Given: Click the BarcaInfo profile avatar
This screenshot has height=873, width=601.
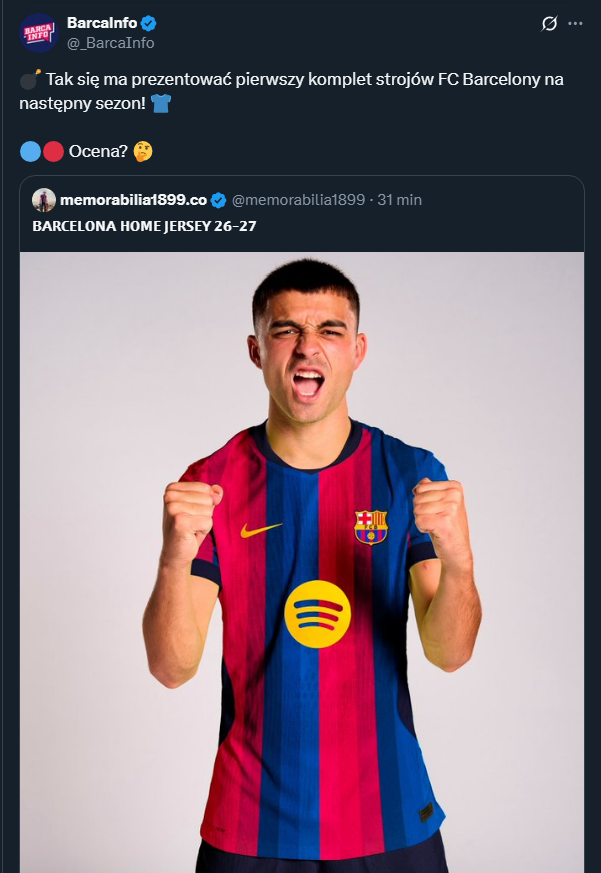Looking at the screenshot, I should [x=38, y=32].
